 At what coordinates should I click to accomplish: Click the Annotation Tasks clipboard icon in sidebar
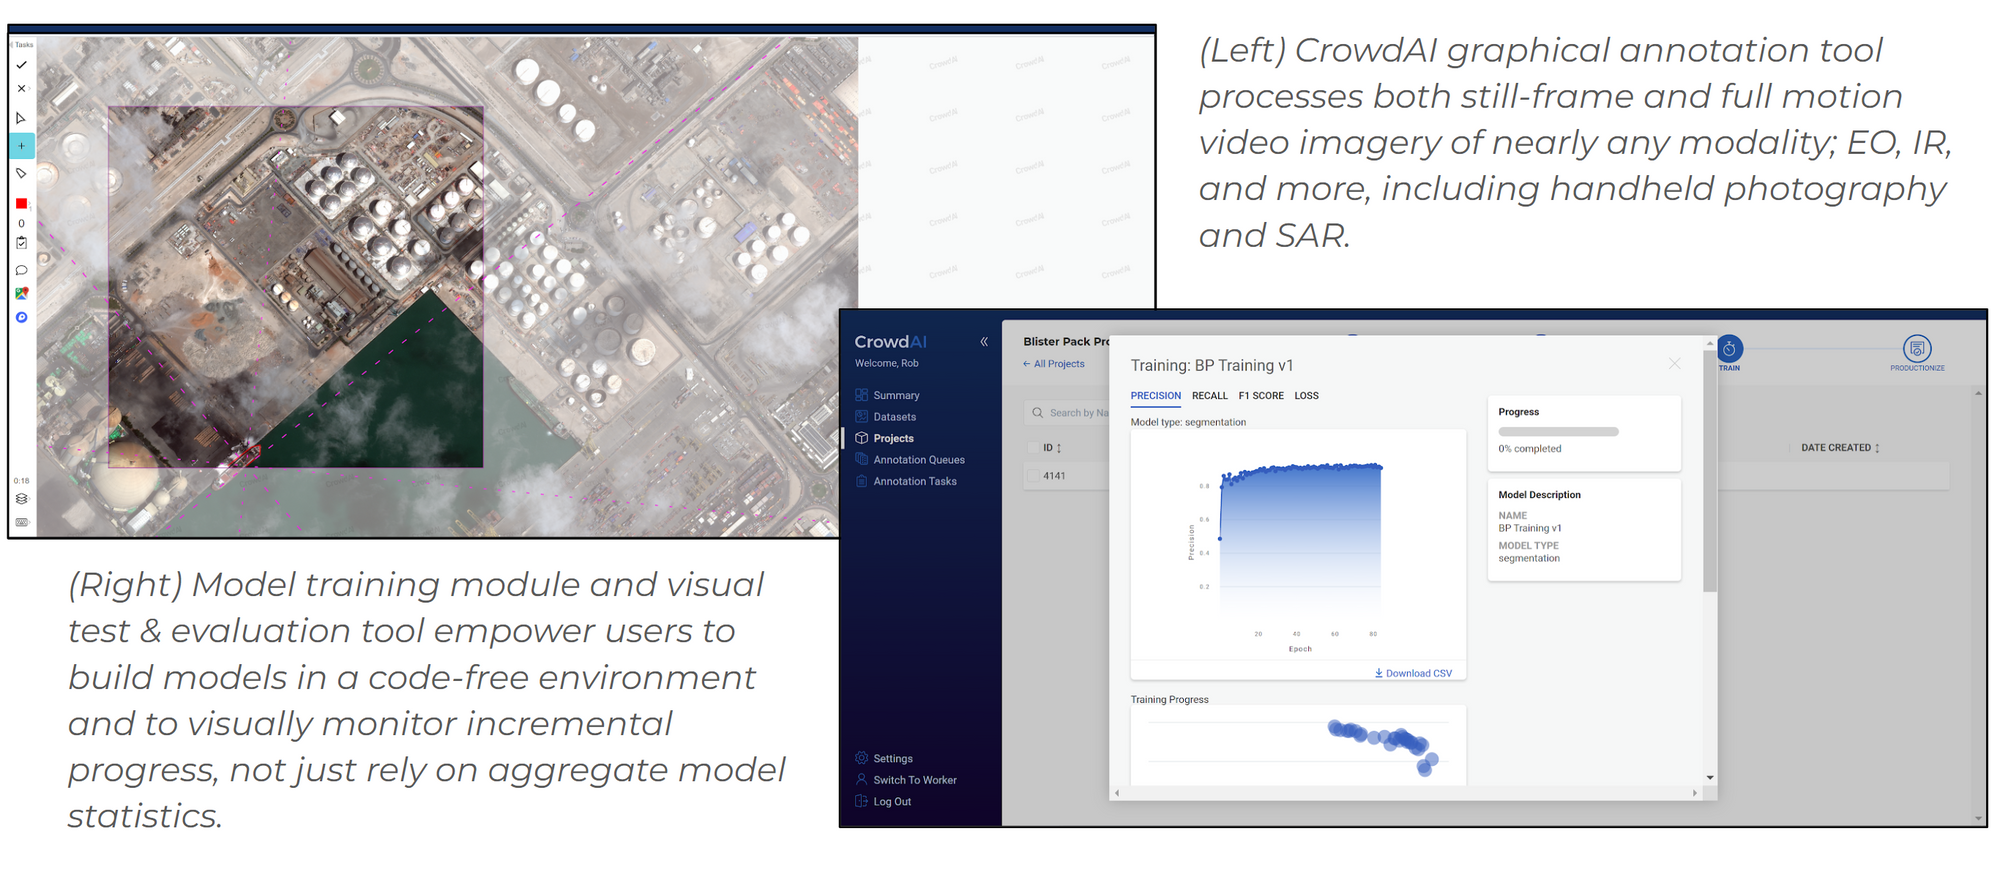861,481
